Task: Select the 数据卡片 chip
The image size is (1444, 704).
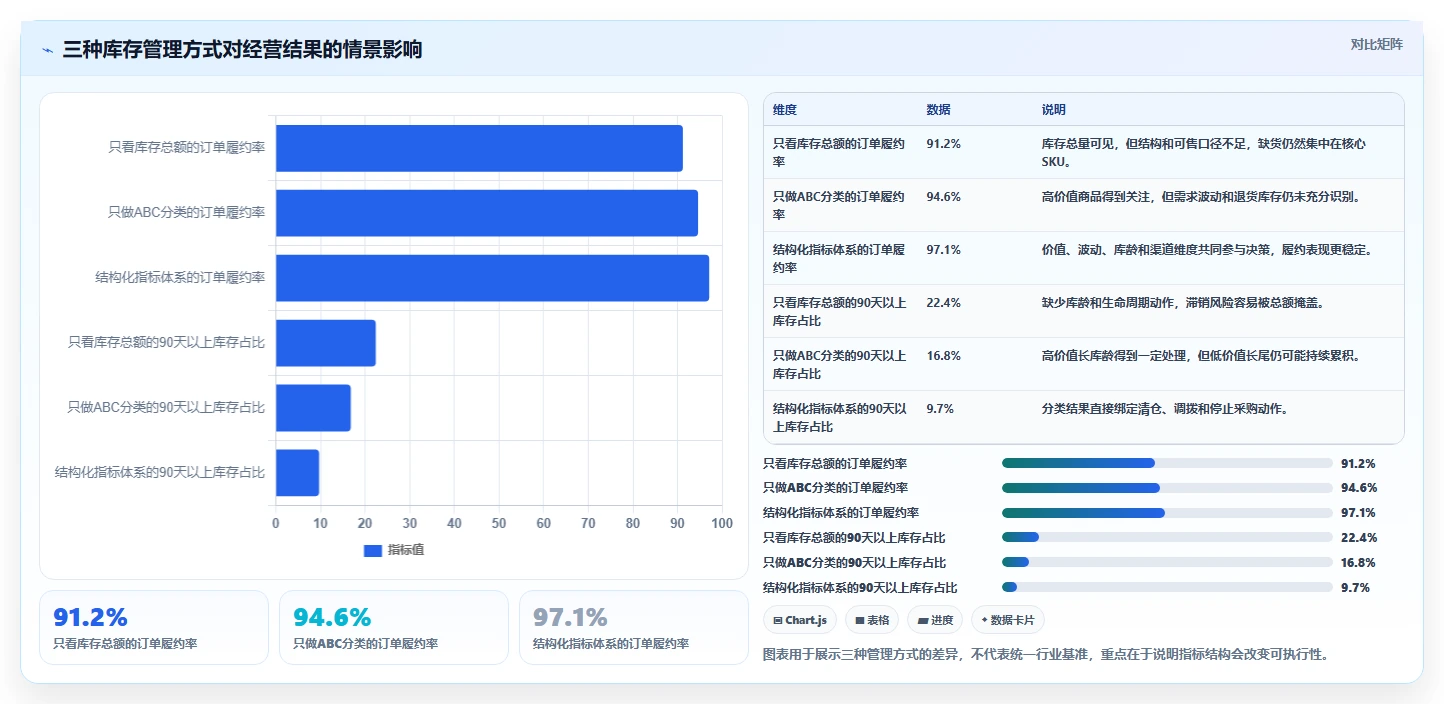Action: tap(1008, 620)
